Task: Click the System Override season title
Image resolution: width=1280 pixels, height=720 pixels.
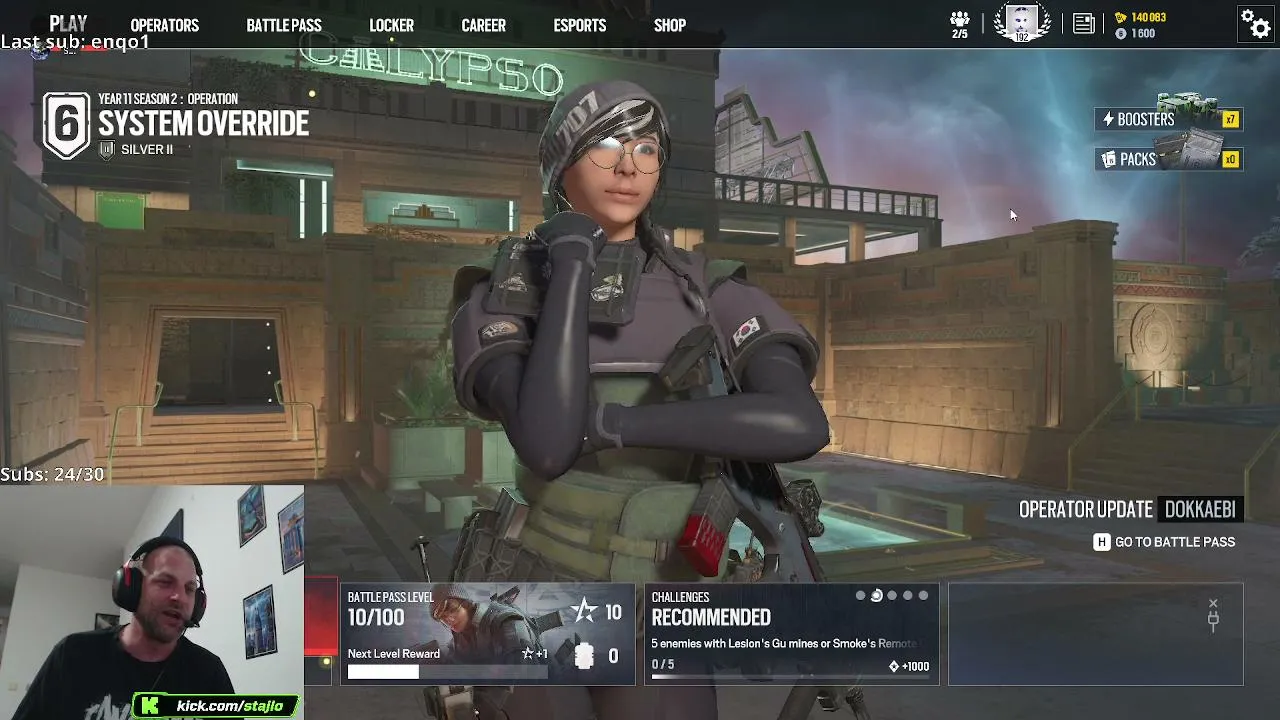Action: click(204, 124)
